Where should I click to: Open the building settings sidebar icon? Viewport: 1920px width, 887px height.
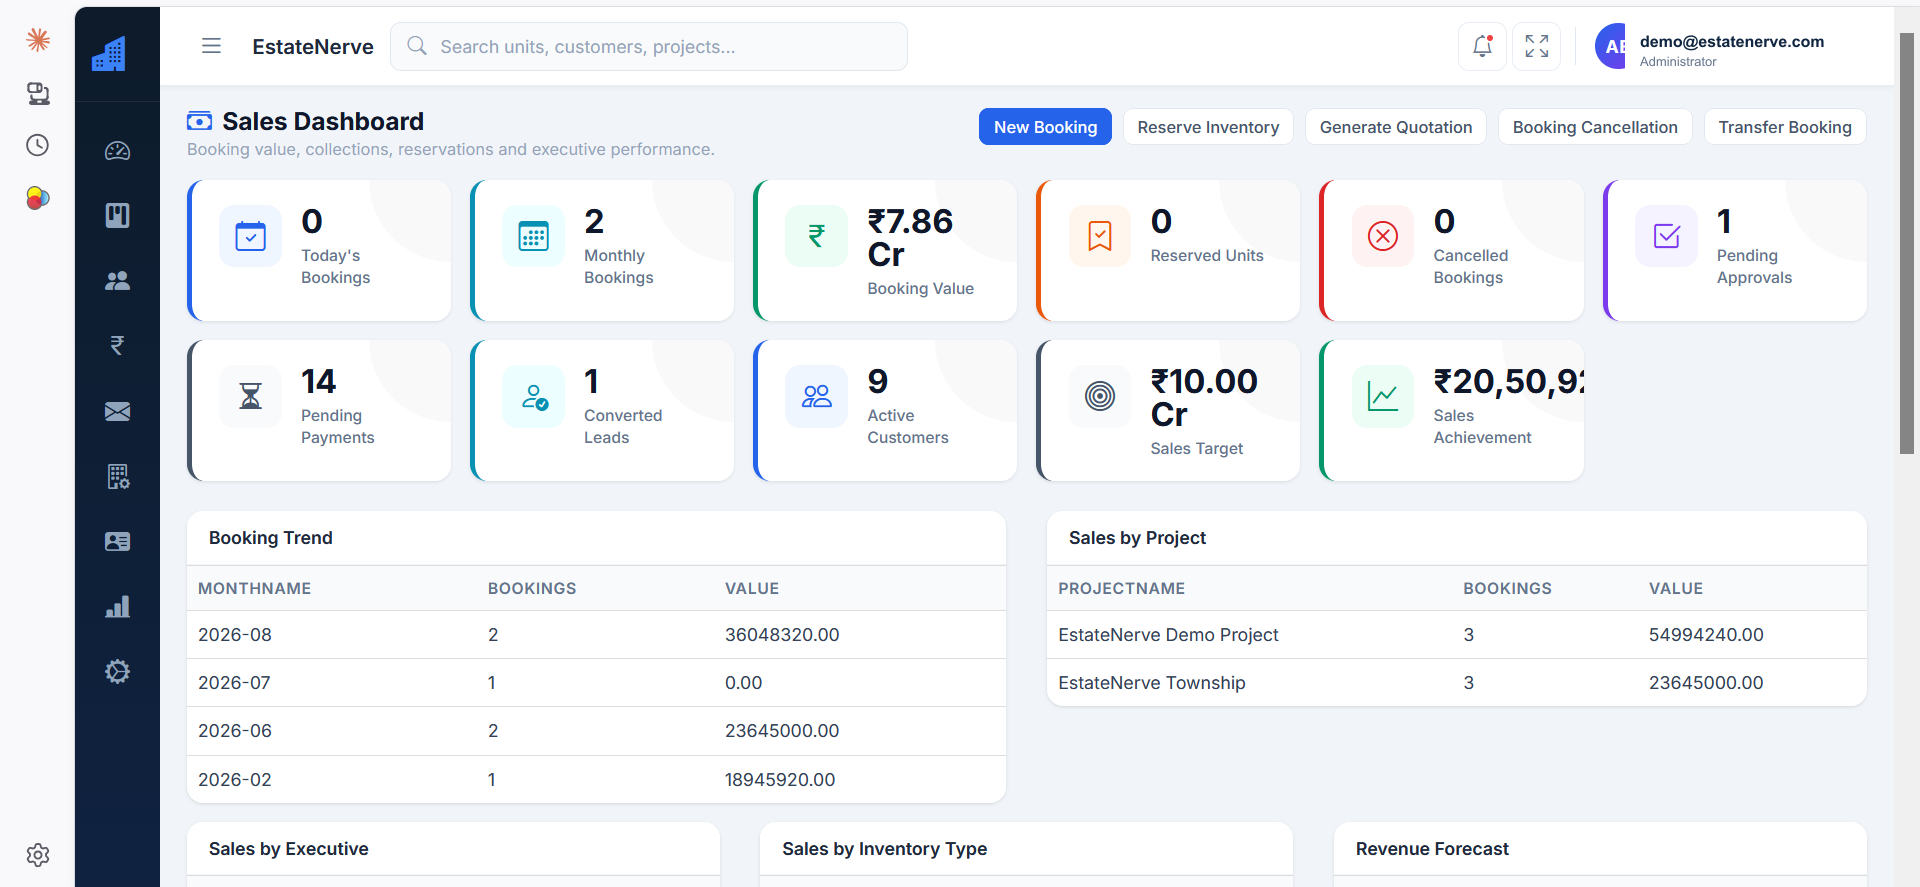pos(118,477)
